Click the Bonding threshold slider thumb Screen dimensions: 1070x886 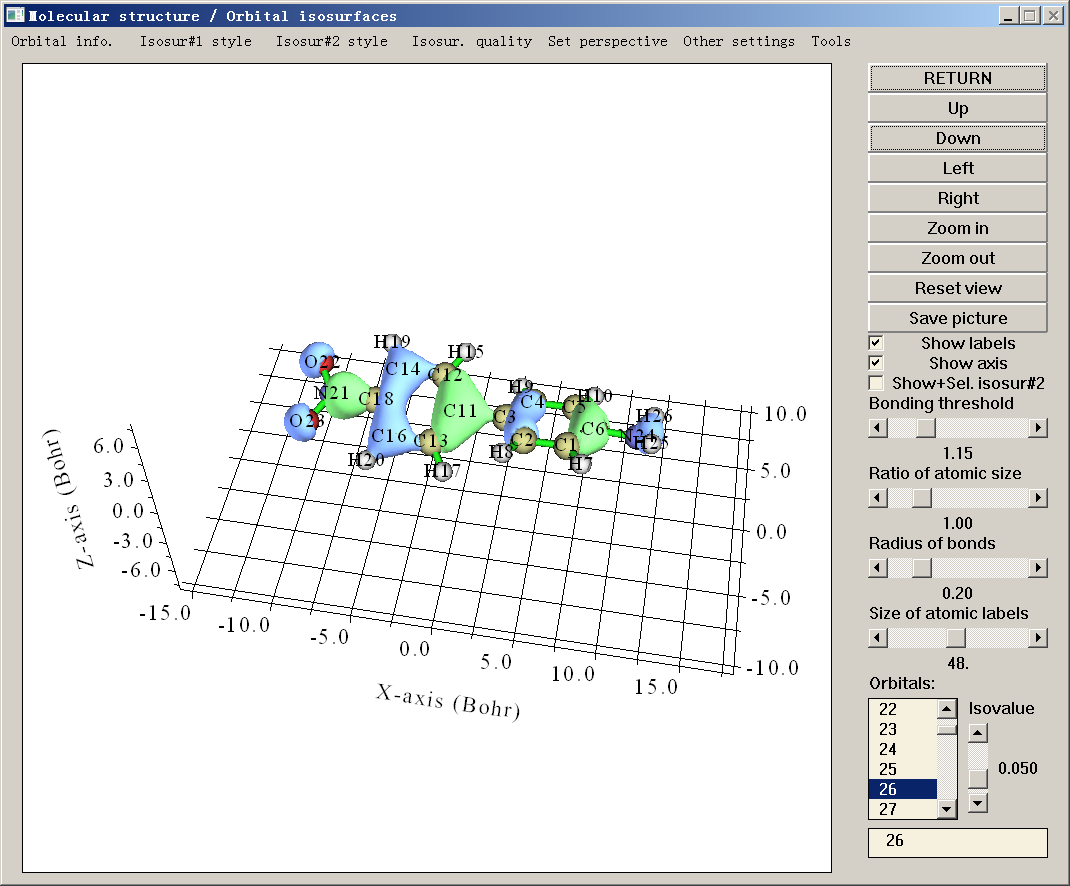point(925,428)
